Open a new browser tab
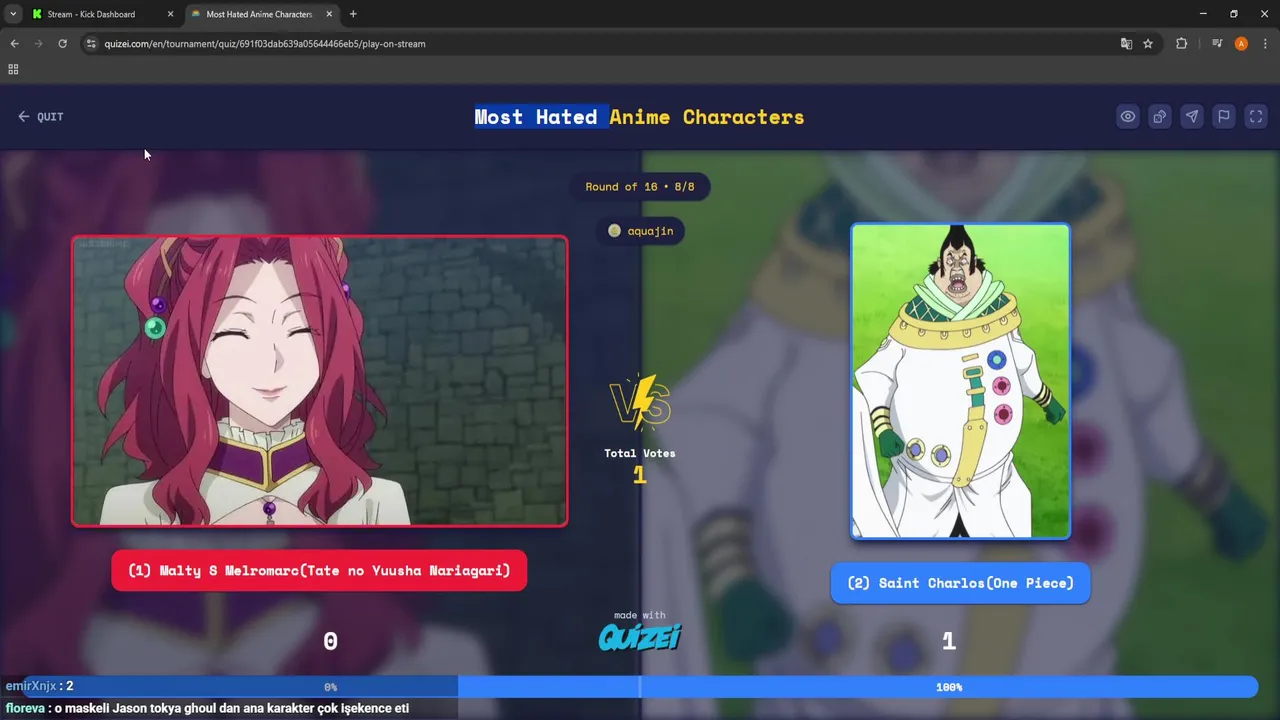 click(x=353, y=14)
